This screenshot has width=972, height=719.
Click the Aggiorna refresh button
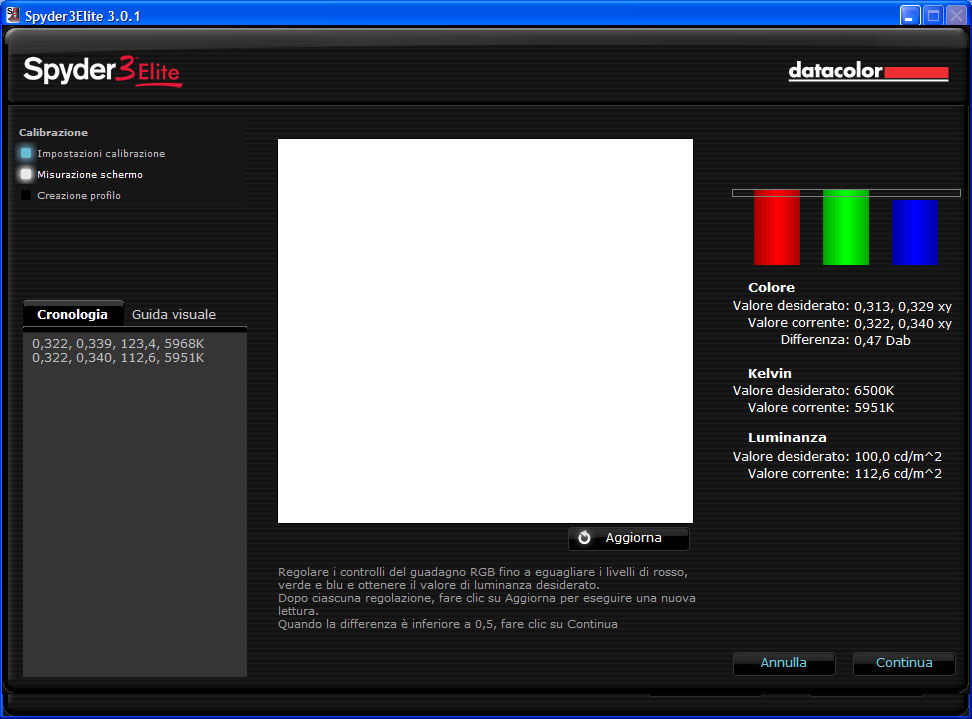point(629,538)
